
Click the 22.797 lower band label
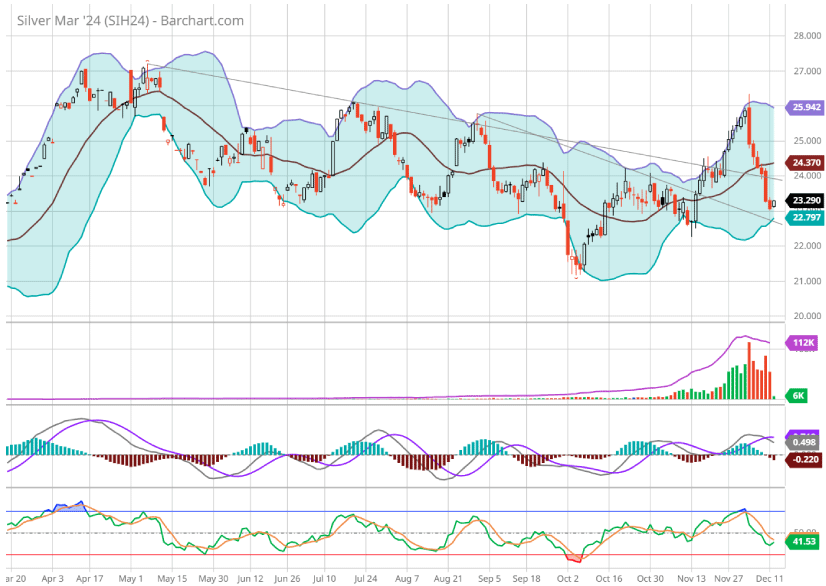805,217
